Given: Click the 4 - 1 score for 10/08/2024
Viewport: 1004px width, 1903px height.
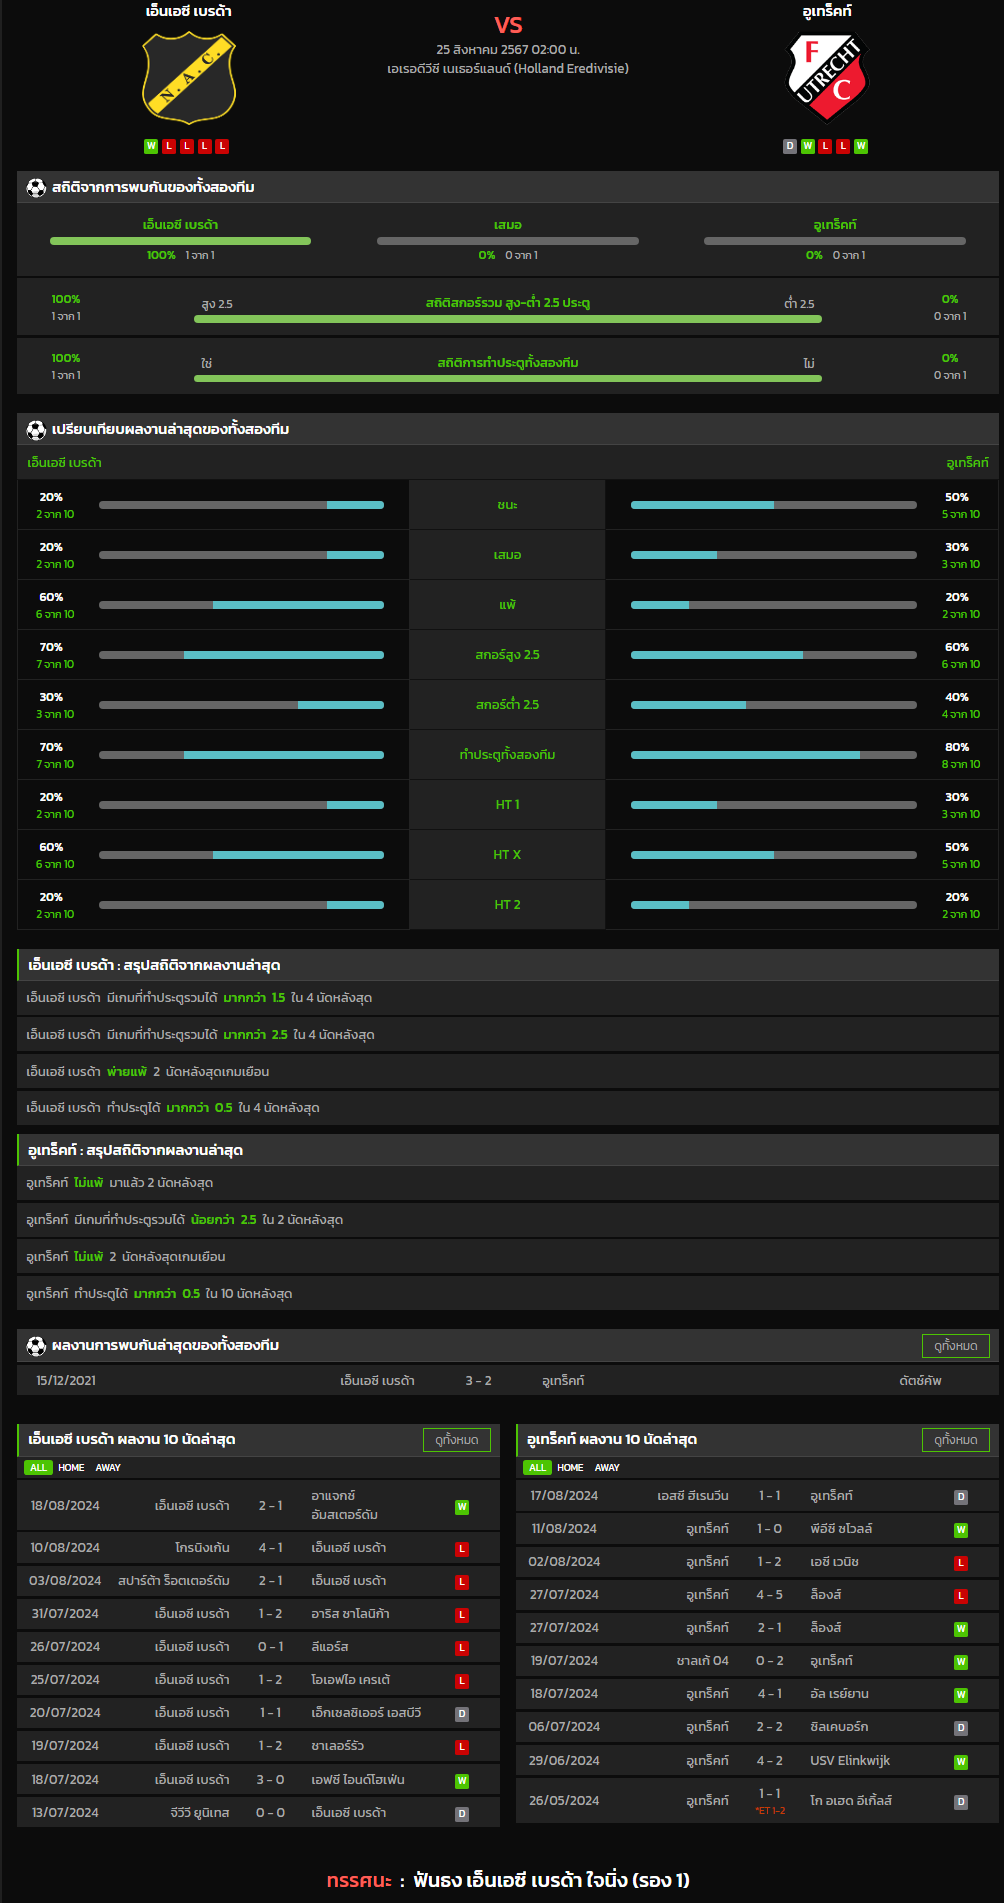Looking at the screenshot, I should (270, 1548).
